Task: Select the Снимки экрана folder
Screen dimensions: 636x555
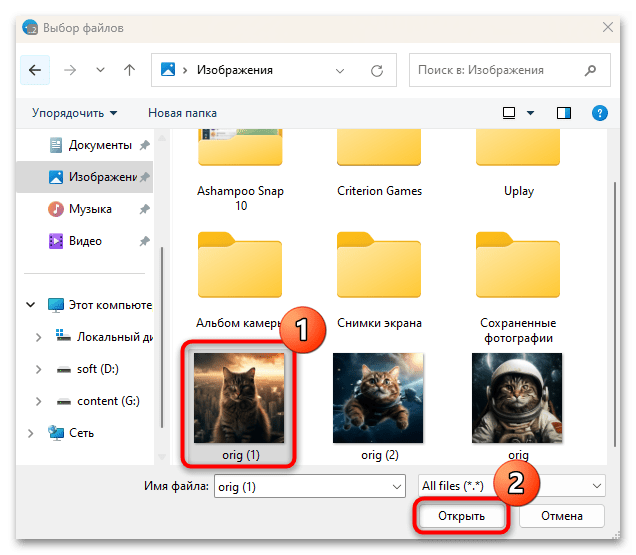Action: [379, 280]
